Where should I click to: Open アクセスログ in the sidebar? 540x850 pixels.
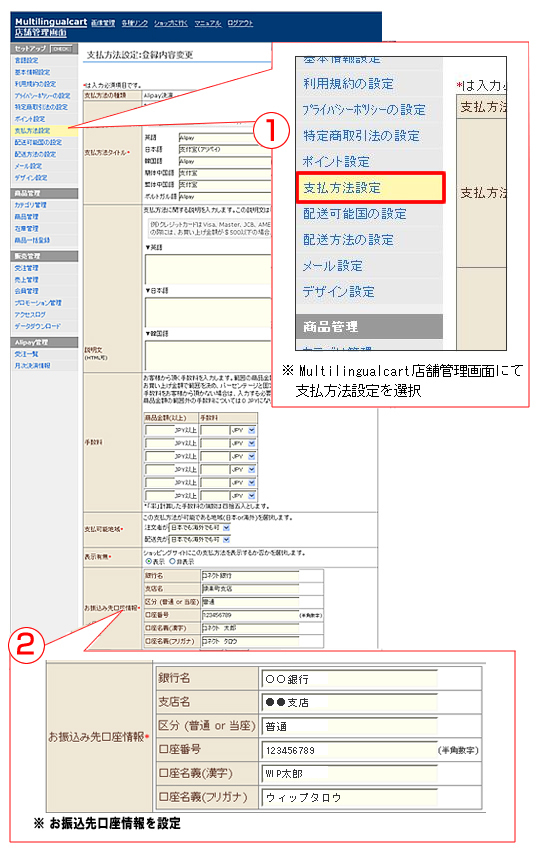point(30,314)
